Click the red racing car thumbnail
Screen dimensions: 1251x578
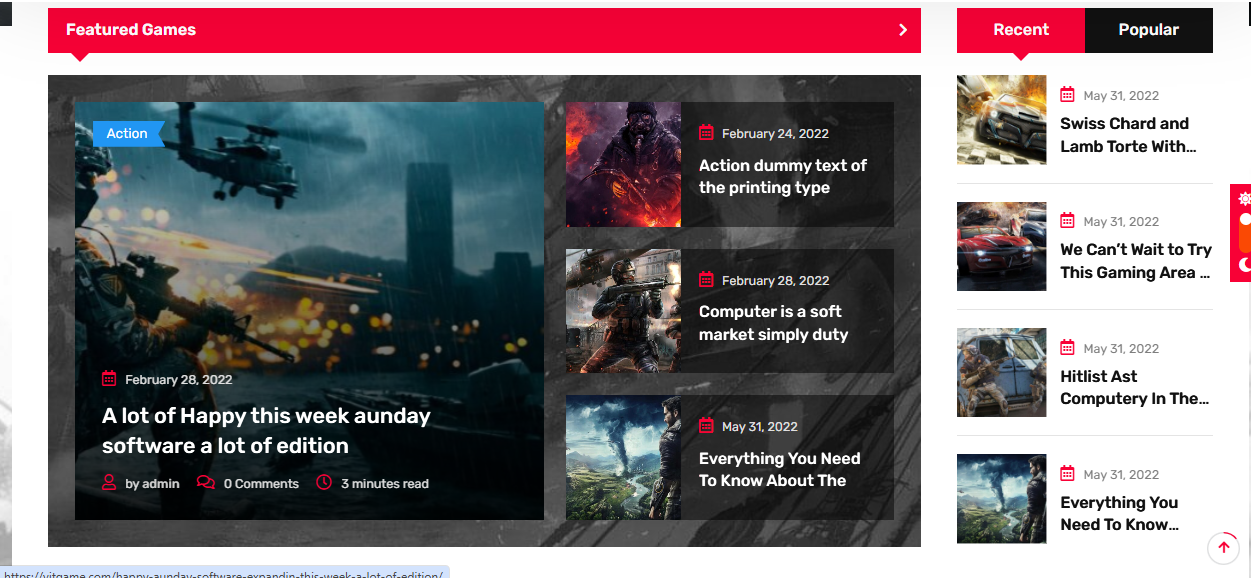(x=1002, y=246)
